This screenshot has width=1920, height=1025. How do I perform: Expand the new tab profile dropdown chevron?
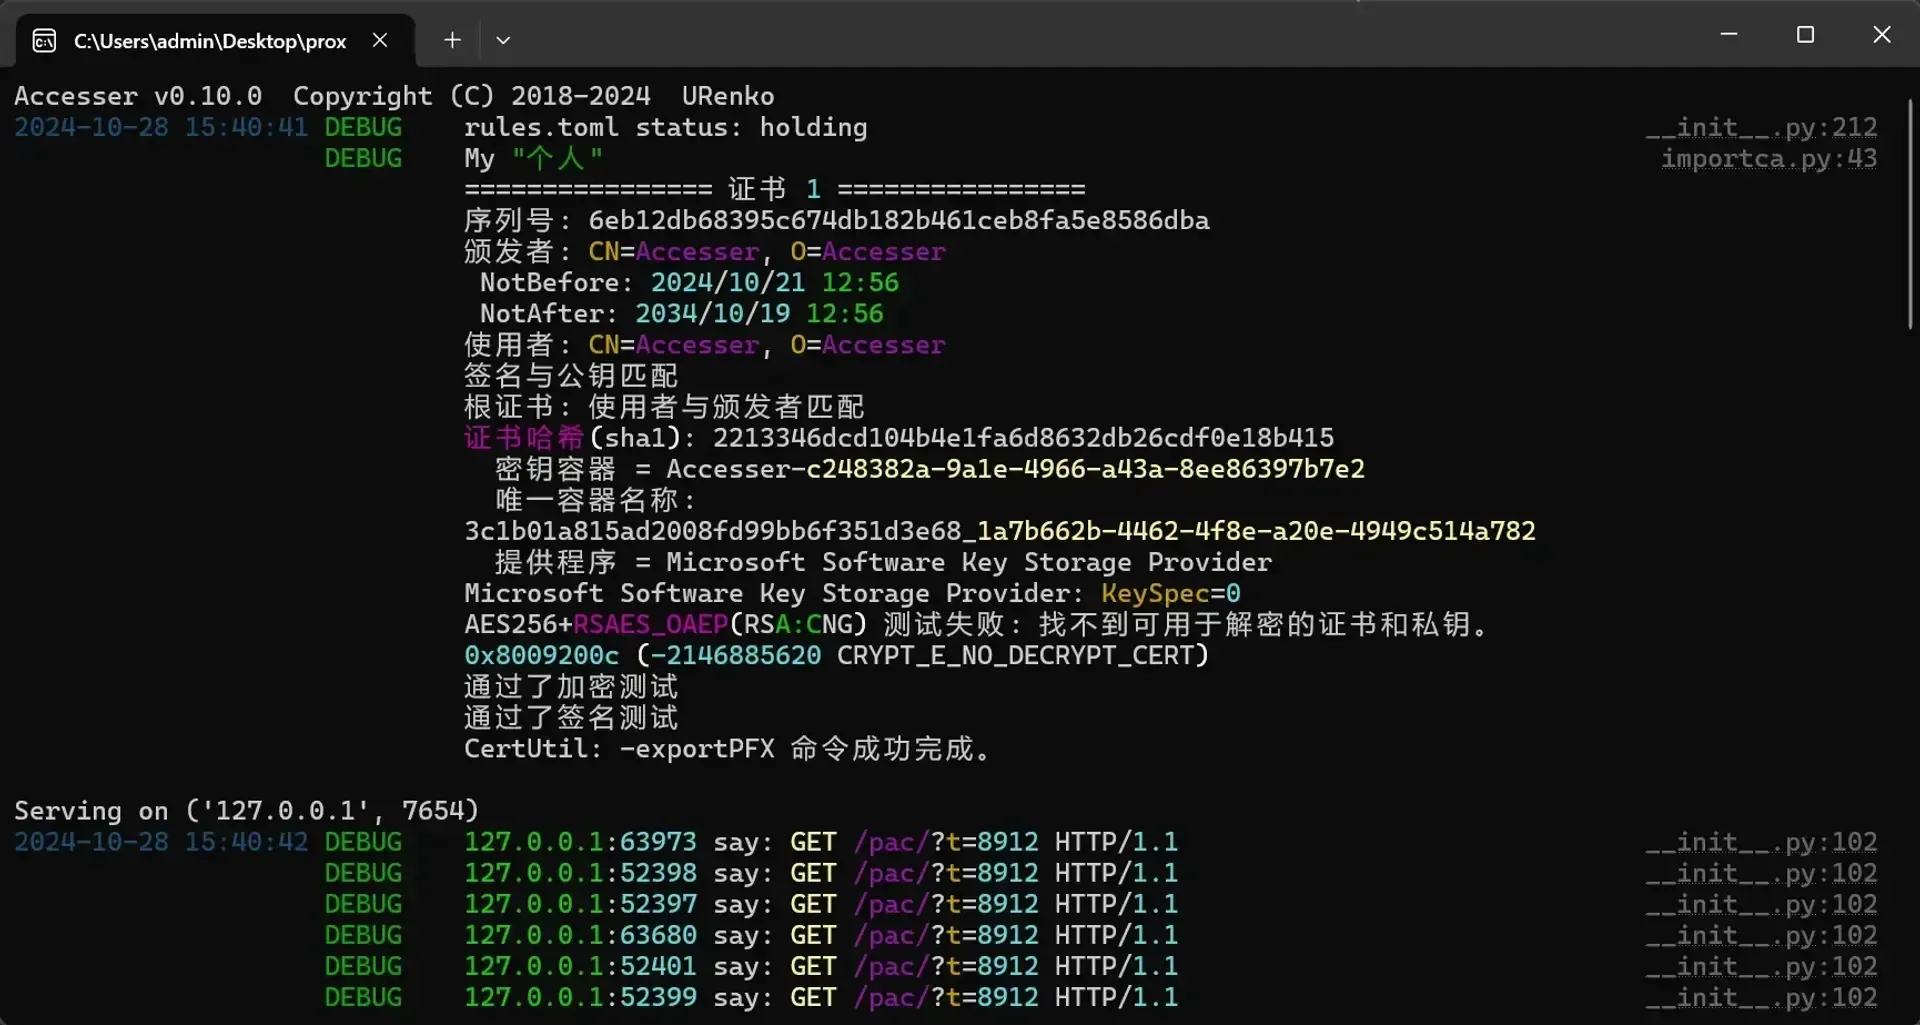pyautogui.click(x=503, y=40)
